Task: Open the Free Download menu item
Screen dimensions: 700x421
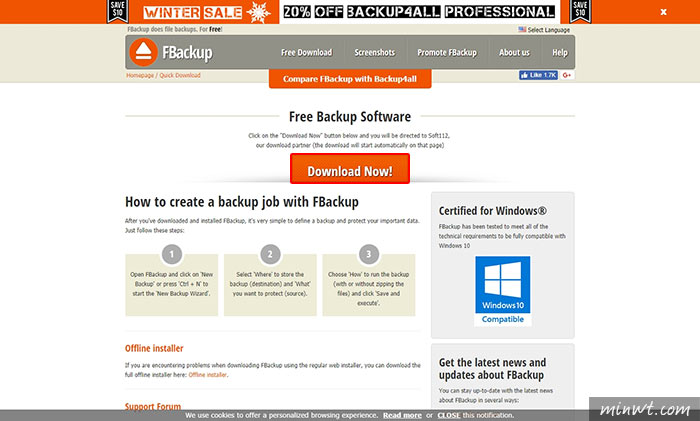Action: [x=306, y=53]
